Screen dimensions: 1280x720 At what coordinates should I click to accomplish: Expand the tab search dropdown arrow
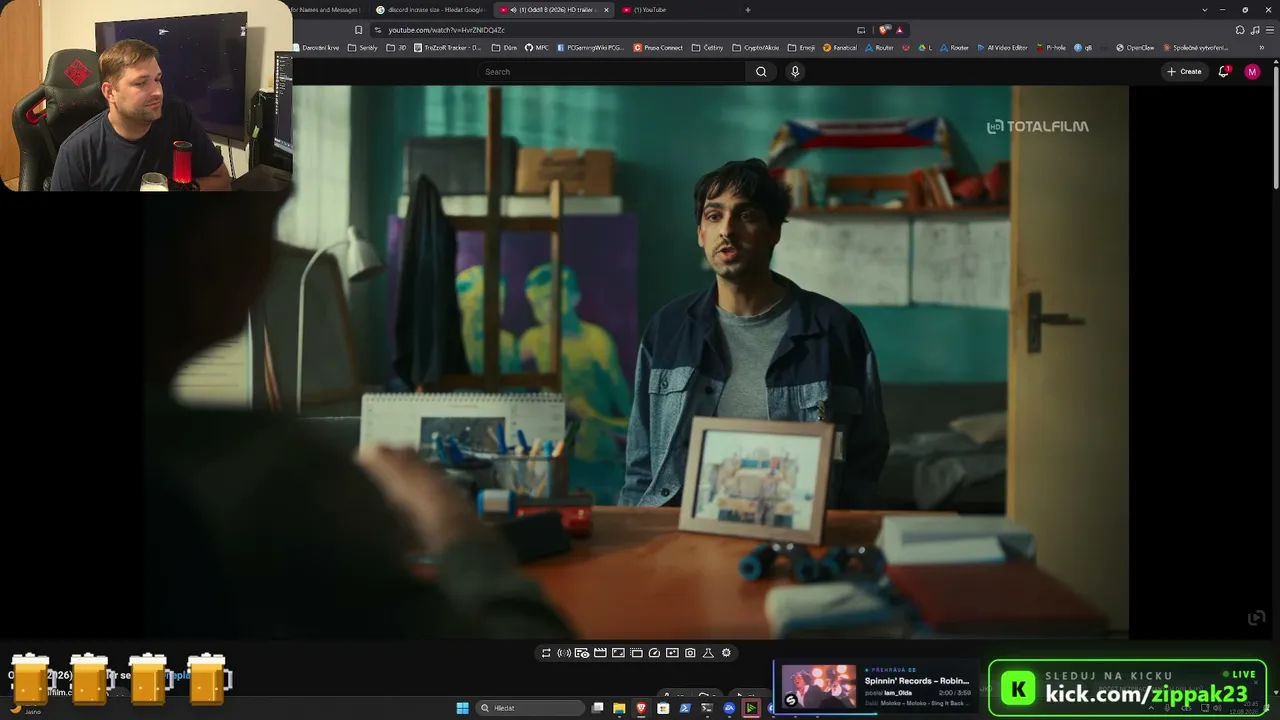(1205, 10)
